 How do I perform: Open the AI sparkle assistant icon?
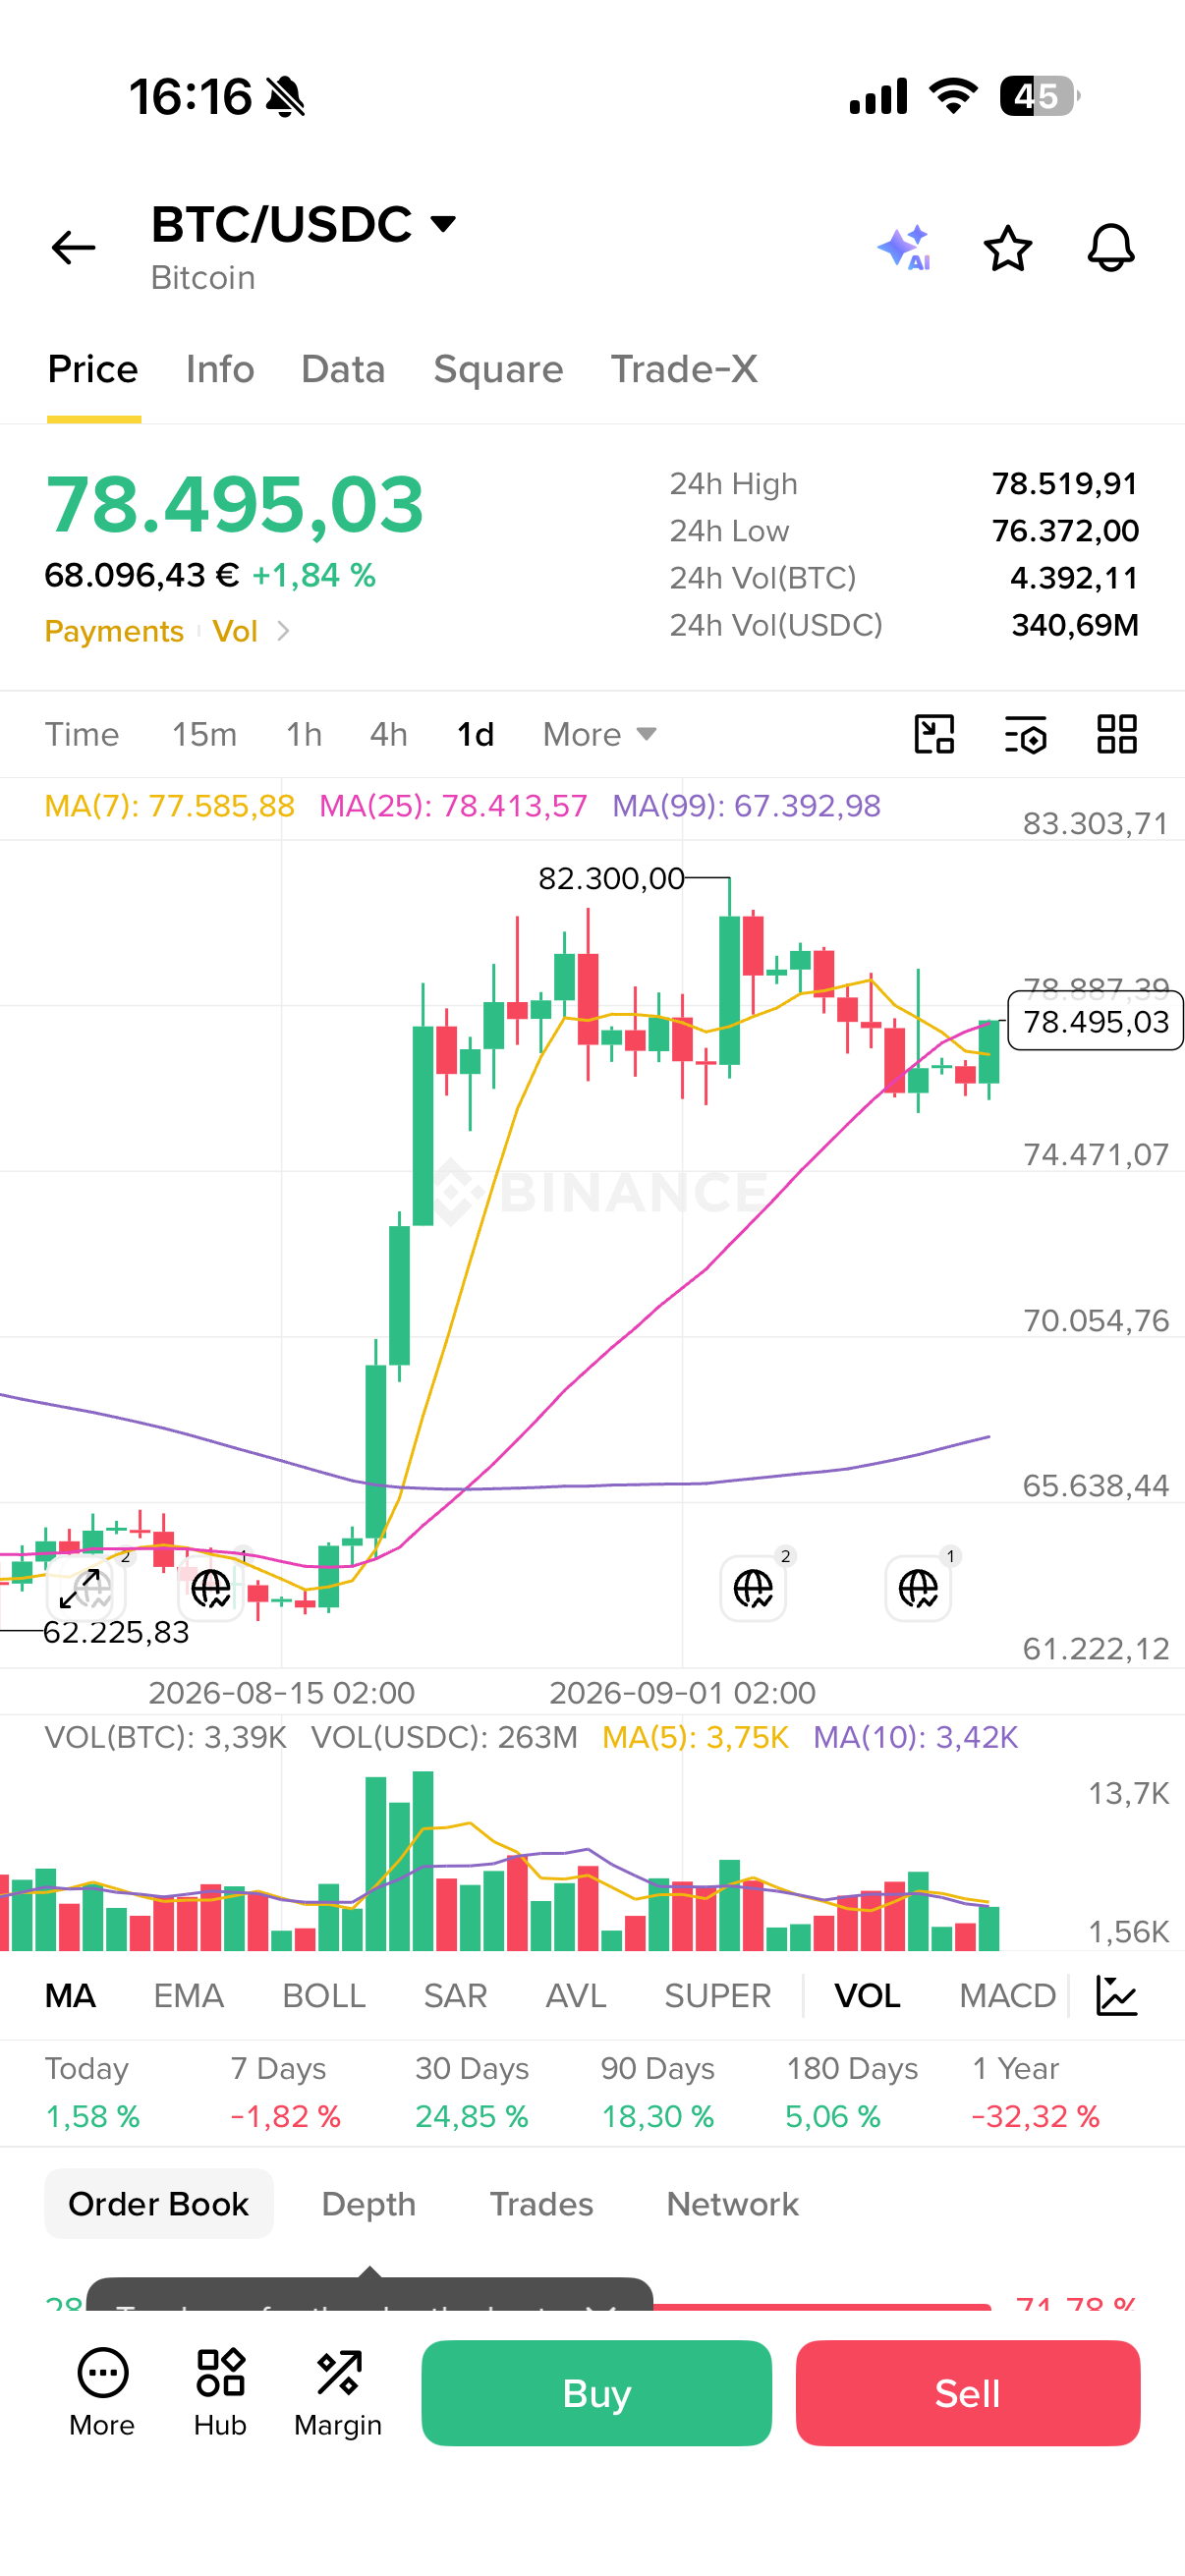(904, 247)
